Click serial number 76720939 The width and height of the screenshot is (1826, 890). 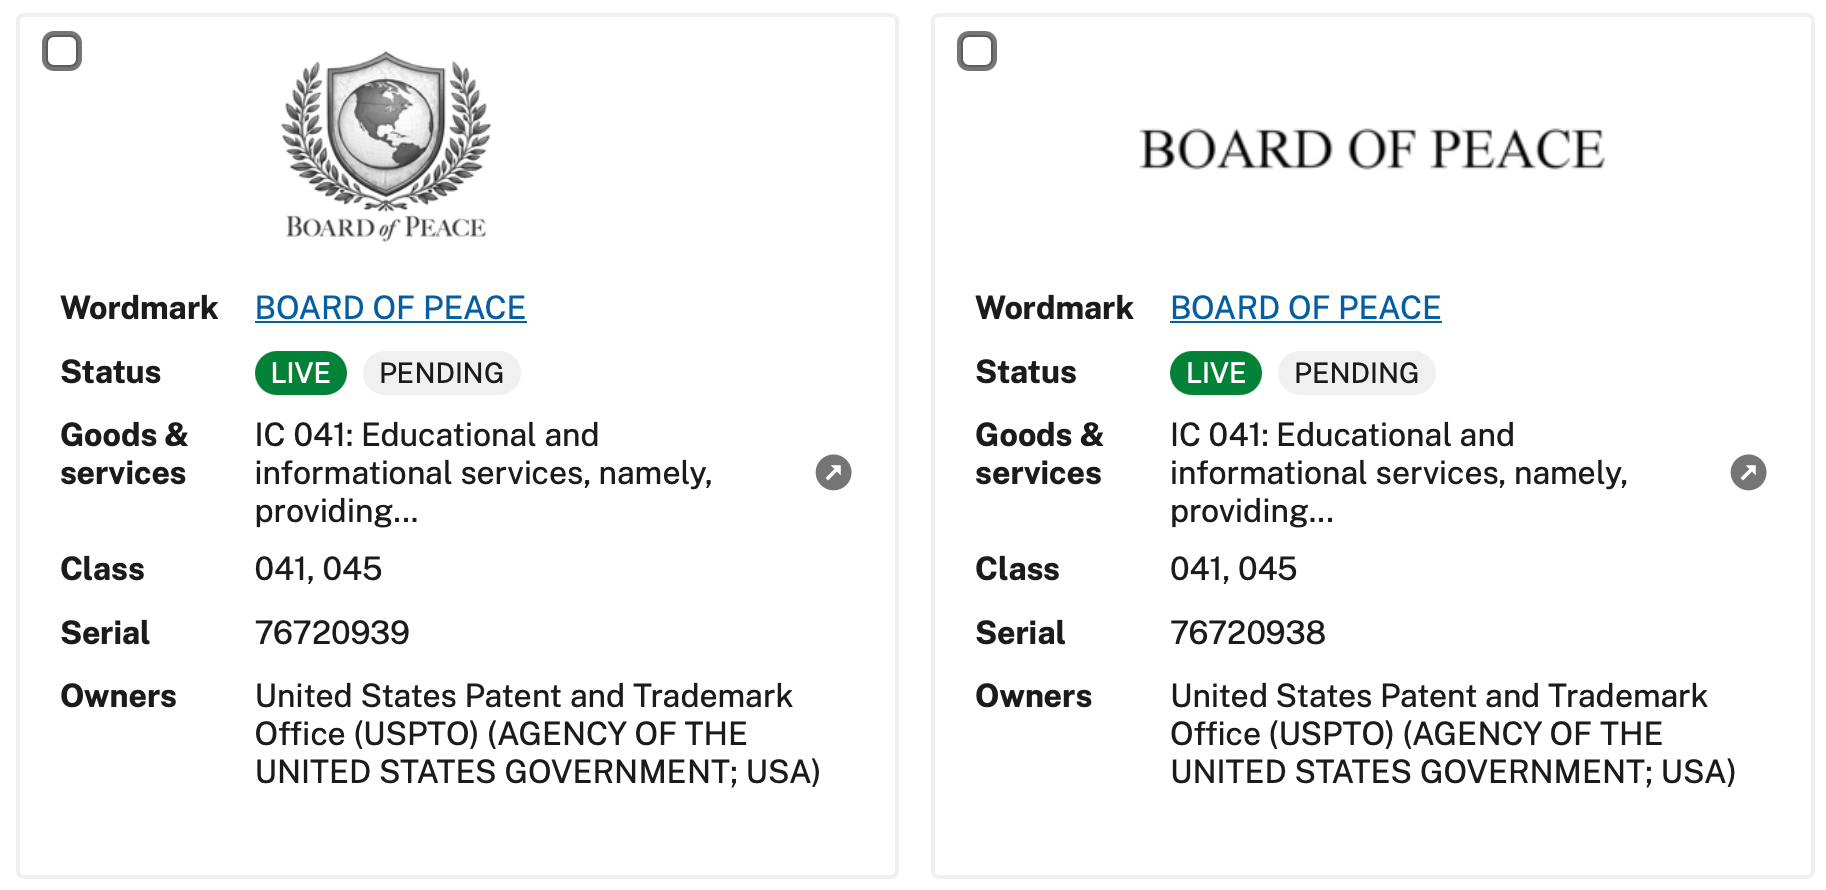[332, 633]
